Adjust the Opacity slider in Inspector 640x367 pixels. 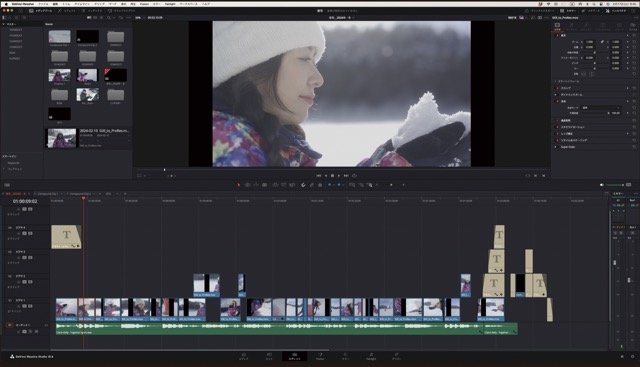point(594,113)
